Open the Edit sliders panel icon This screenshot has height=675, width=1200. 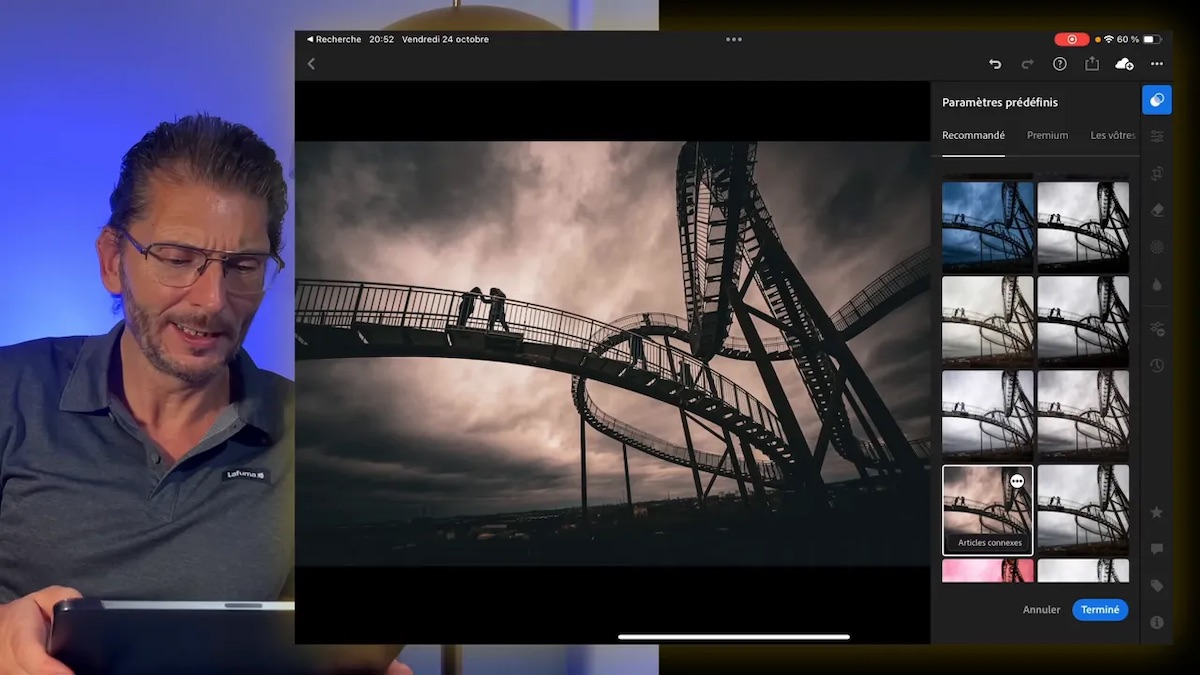pos(1157,136)
